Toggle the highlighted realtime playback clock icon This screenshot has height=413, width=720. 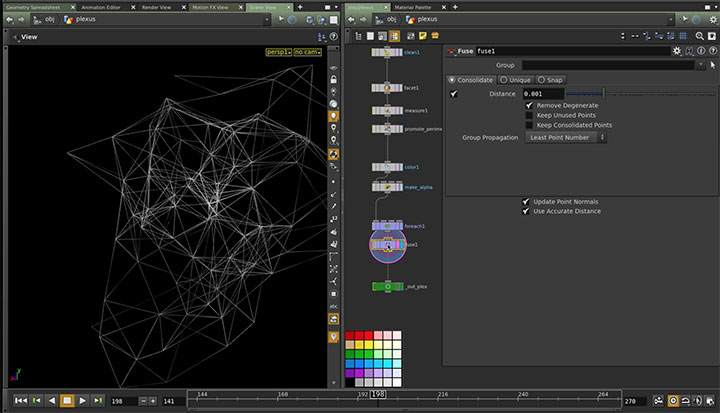pos(673,401)
